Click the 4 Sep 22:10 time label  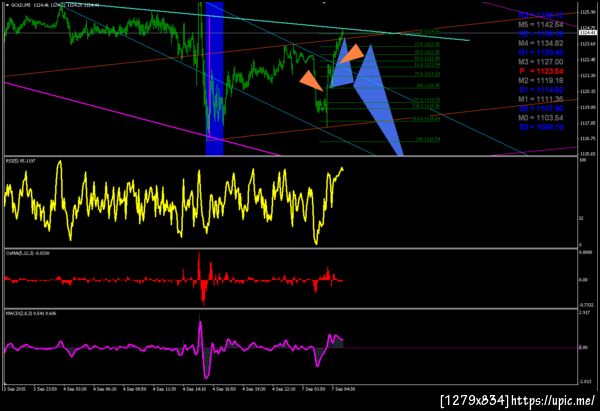coord(284,389)
